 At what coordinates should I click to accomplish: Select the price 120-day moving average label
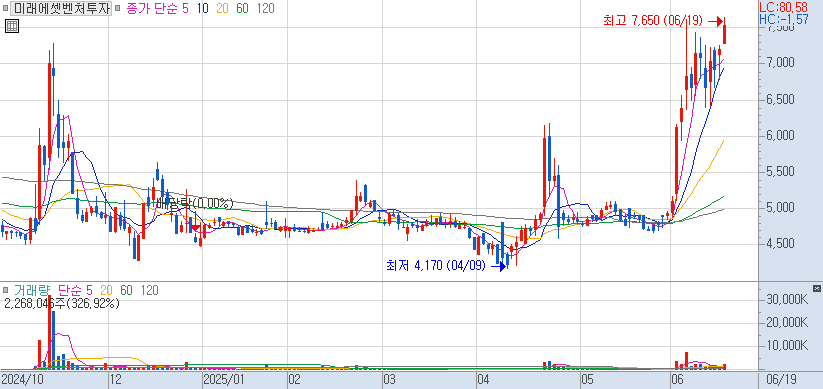(x=266, y=8)
